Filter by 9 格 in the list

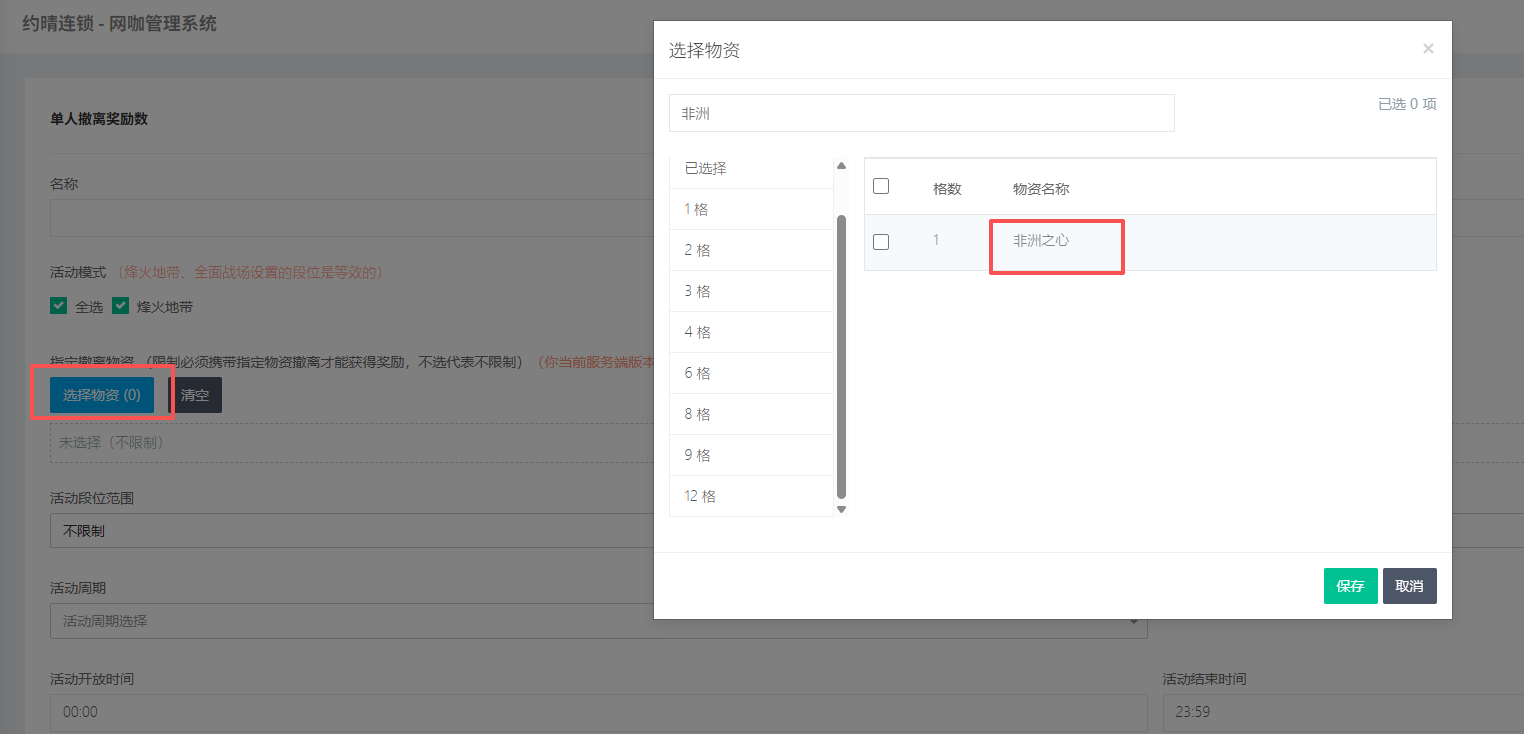[751, 456]
